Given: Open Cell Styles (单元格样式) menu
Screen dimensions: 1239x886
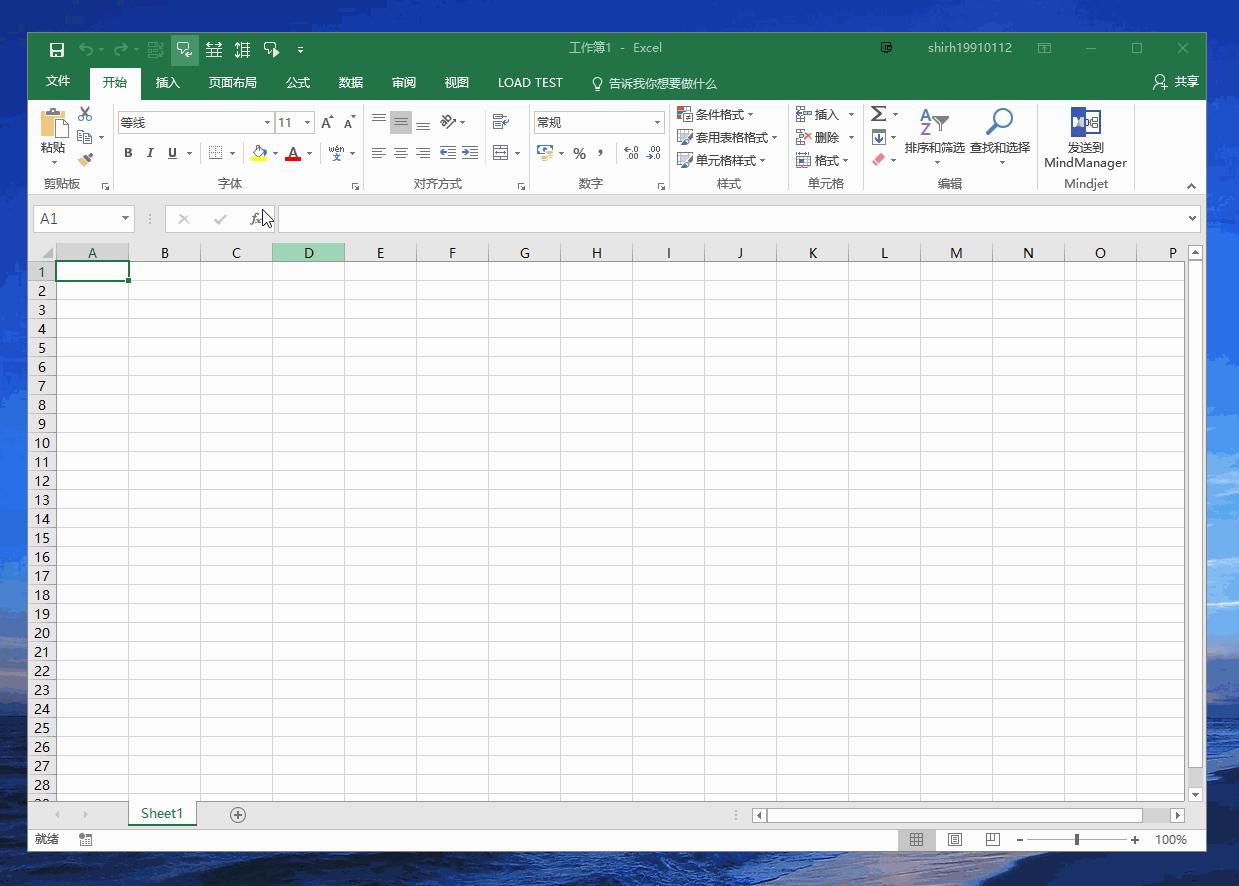Looking at the screenshot, I should [x=721, y=160].
